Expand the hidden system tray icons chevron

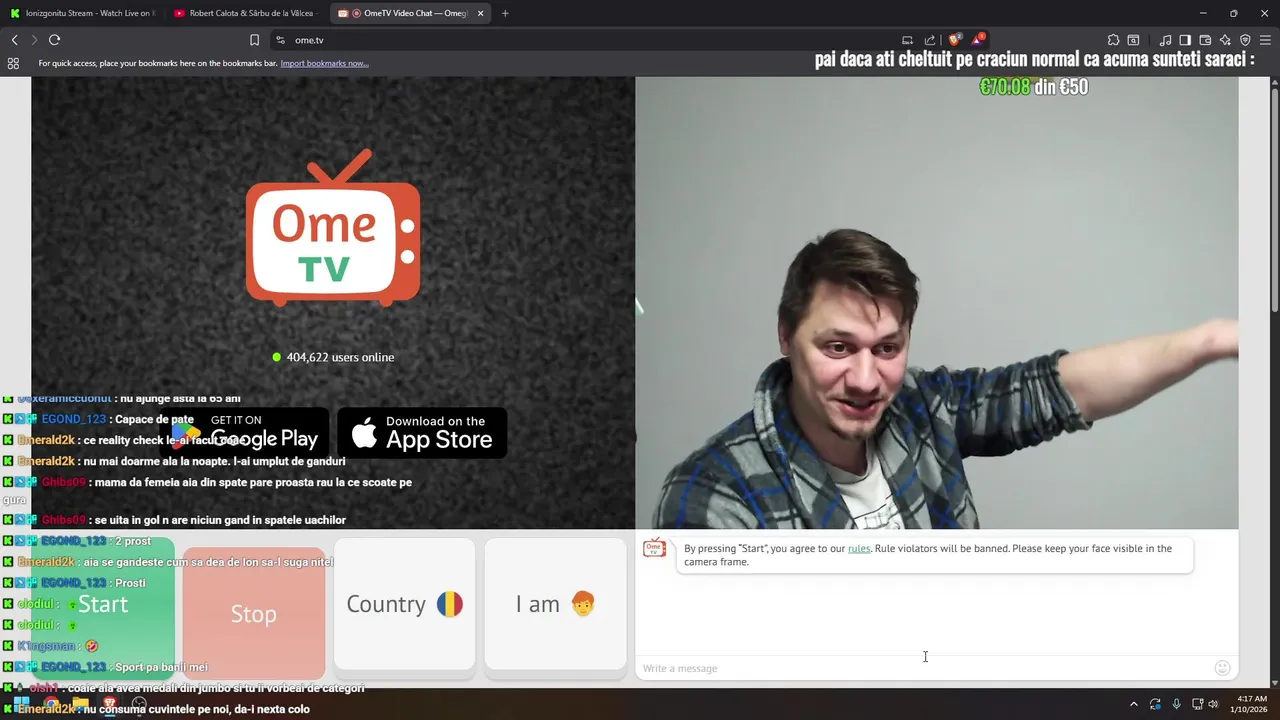tap(1133, 704)
